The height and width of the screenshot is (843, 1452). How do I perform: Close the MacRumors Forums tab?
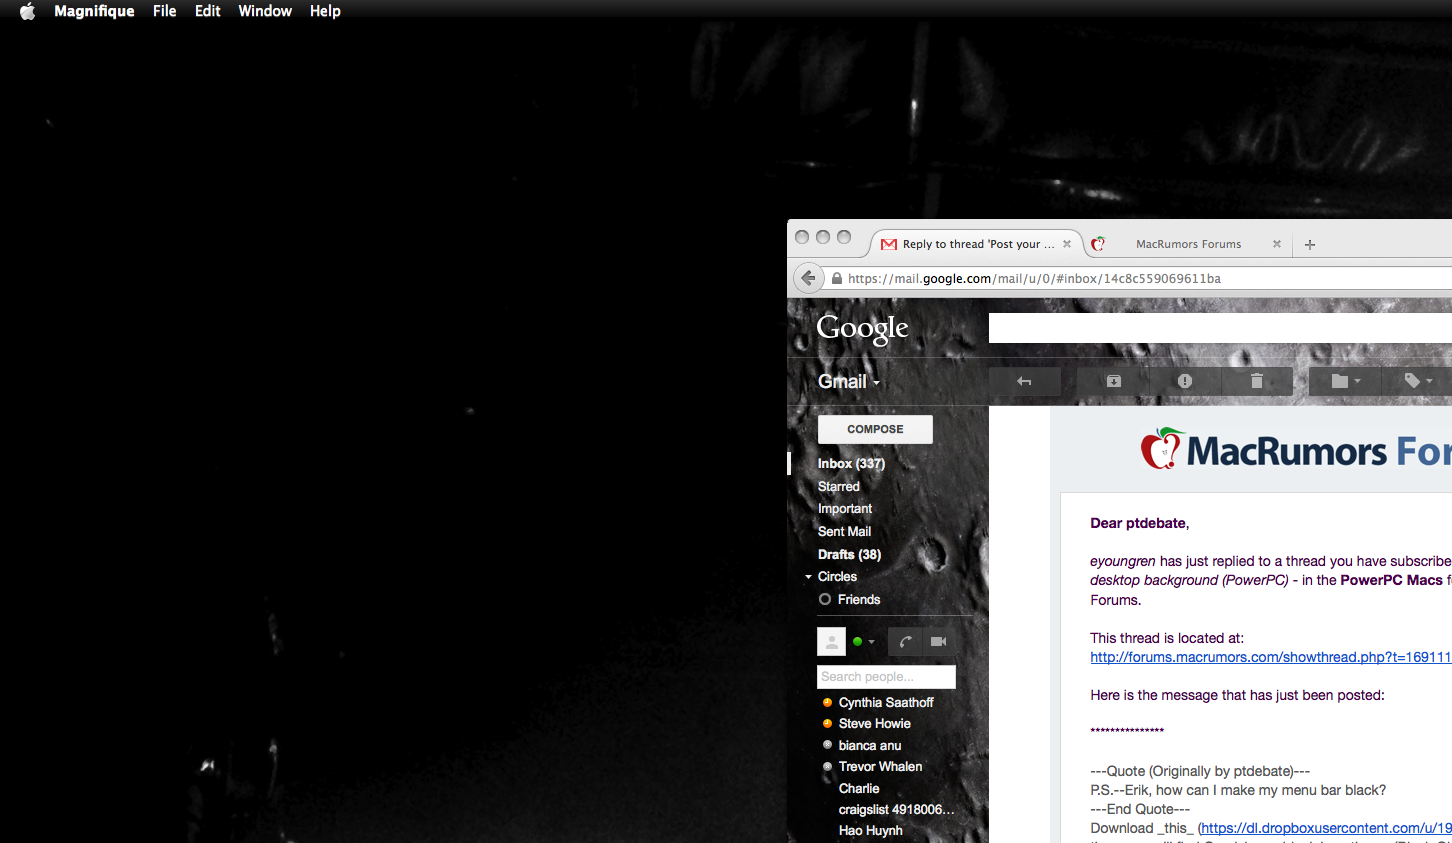pos(1276,244)
